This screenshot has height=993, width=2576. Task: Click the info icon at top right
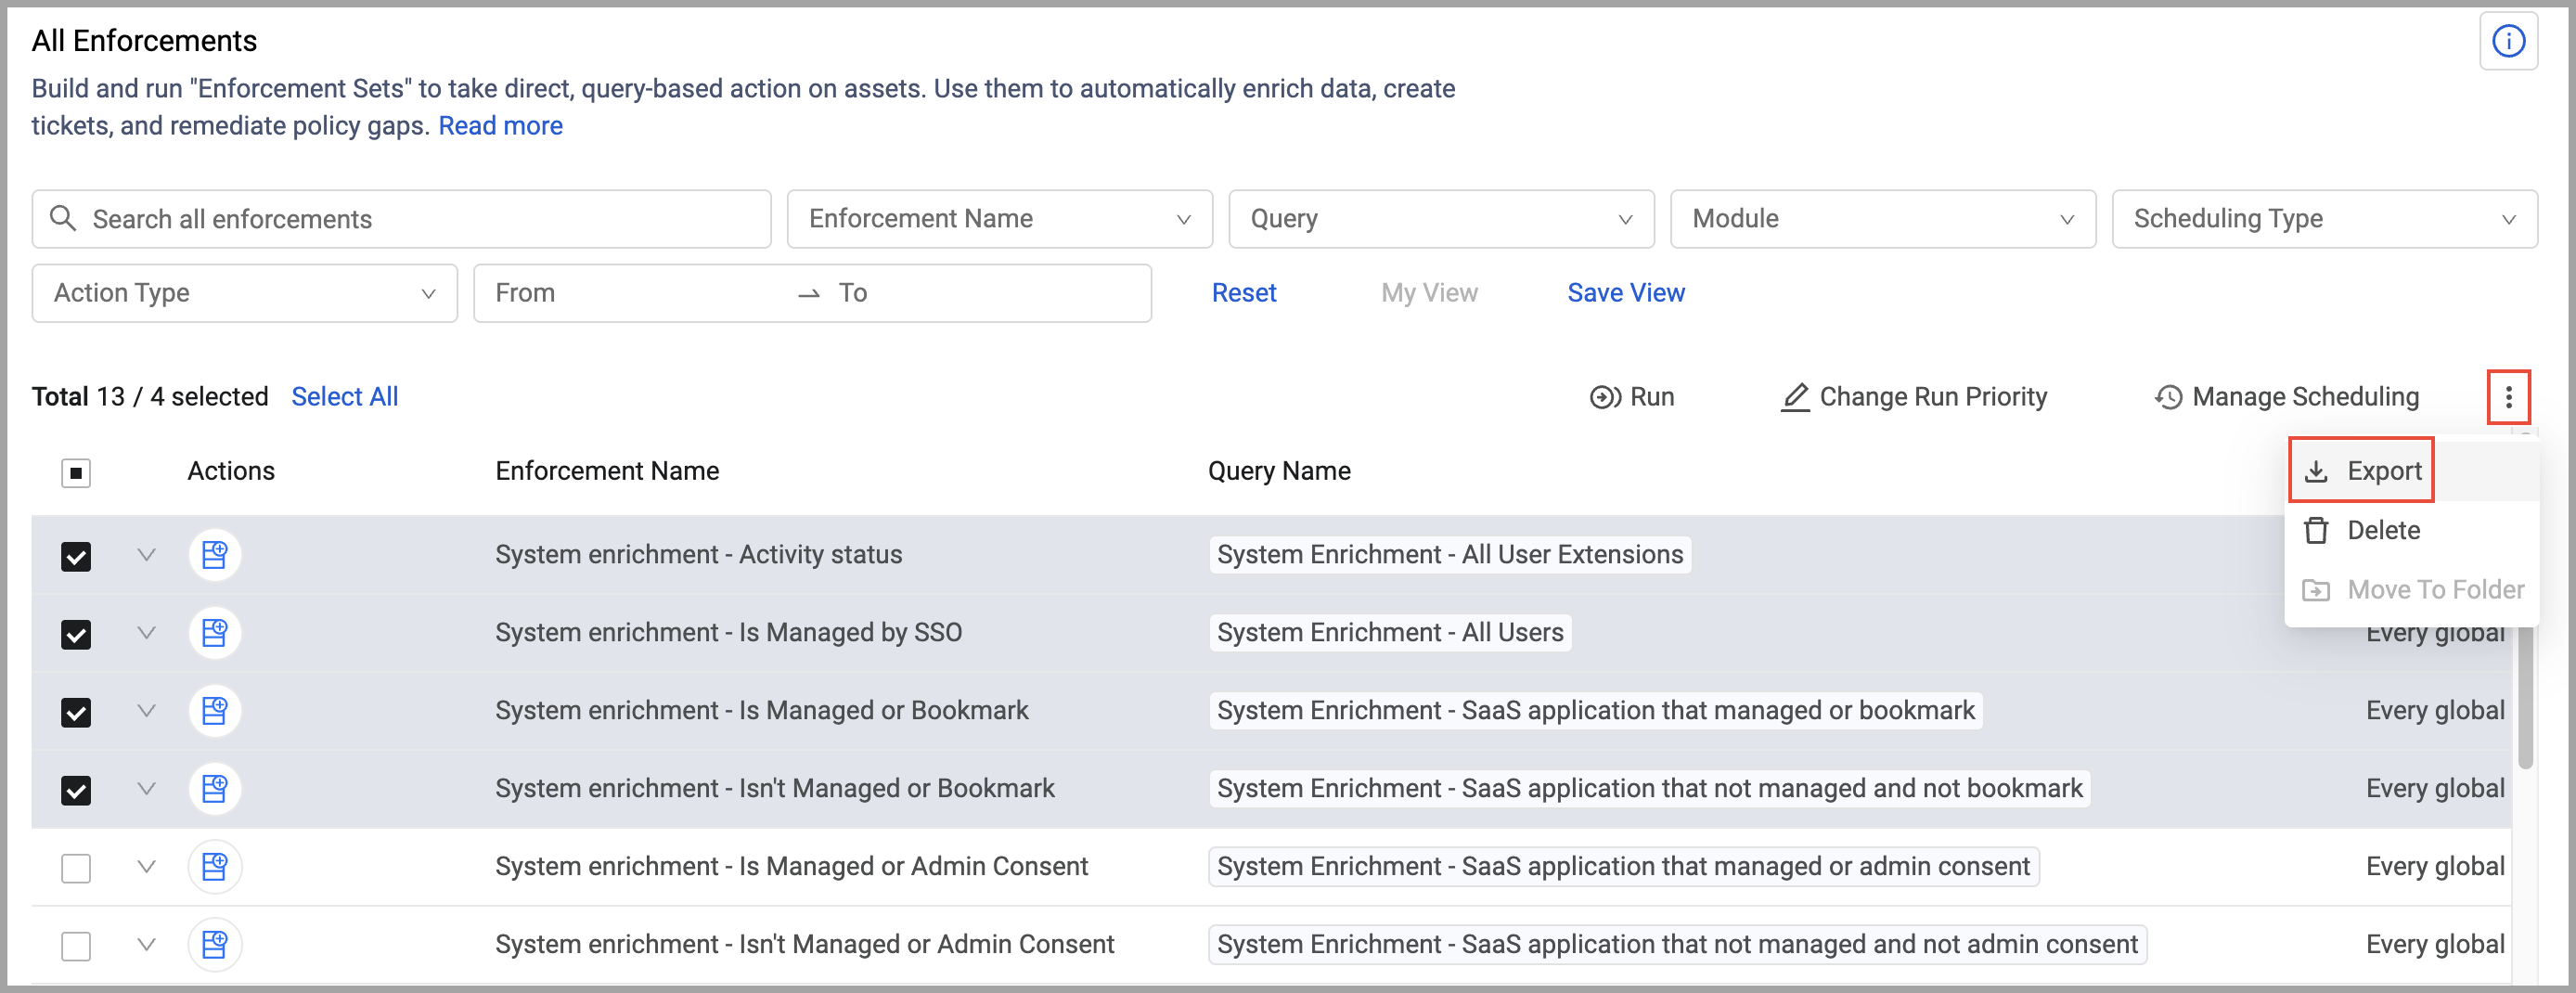[x=2507, y=41]
